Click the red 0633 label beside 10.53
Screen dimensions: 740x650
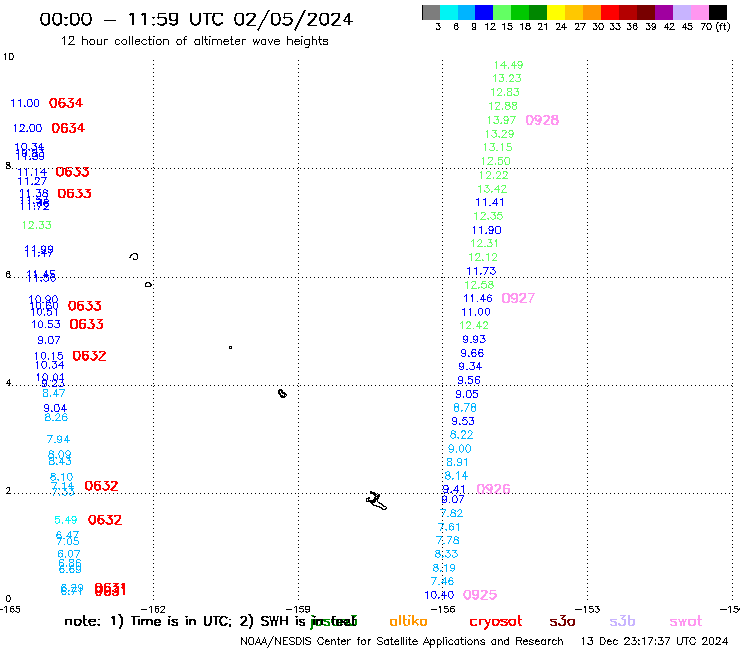click(86, 324)
